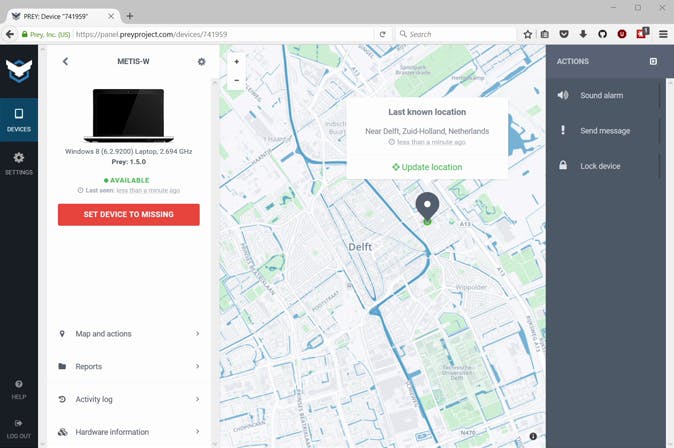Screen dimensions: 674x448
Task: Expand Map and actions chevron
Action: (x=197, y=334)
